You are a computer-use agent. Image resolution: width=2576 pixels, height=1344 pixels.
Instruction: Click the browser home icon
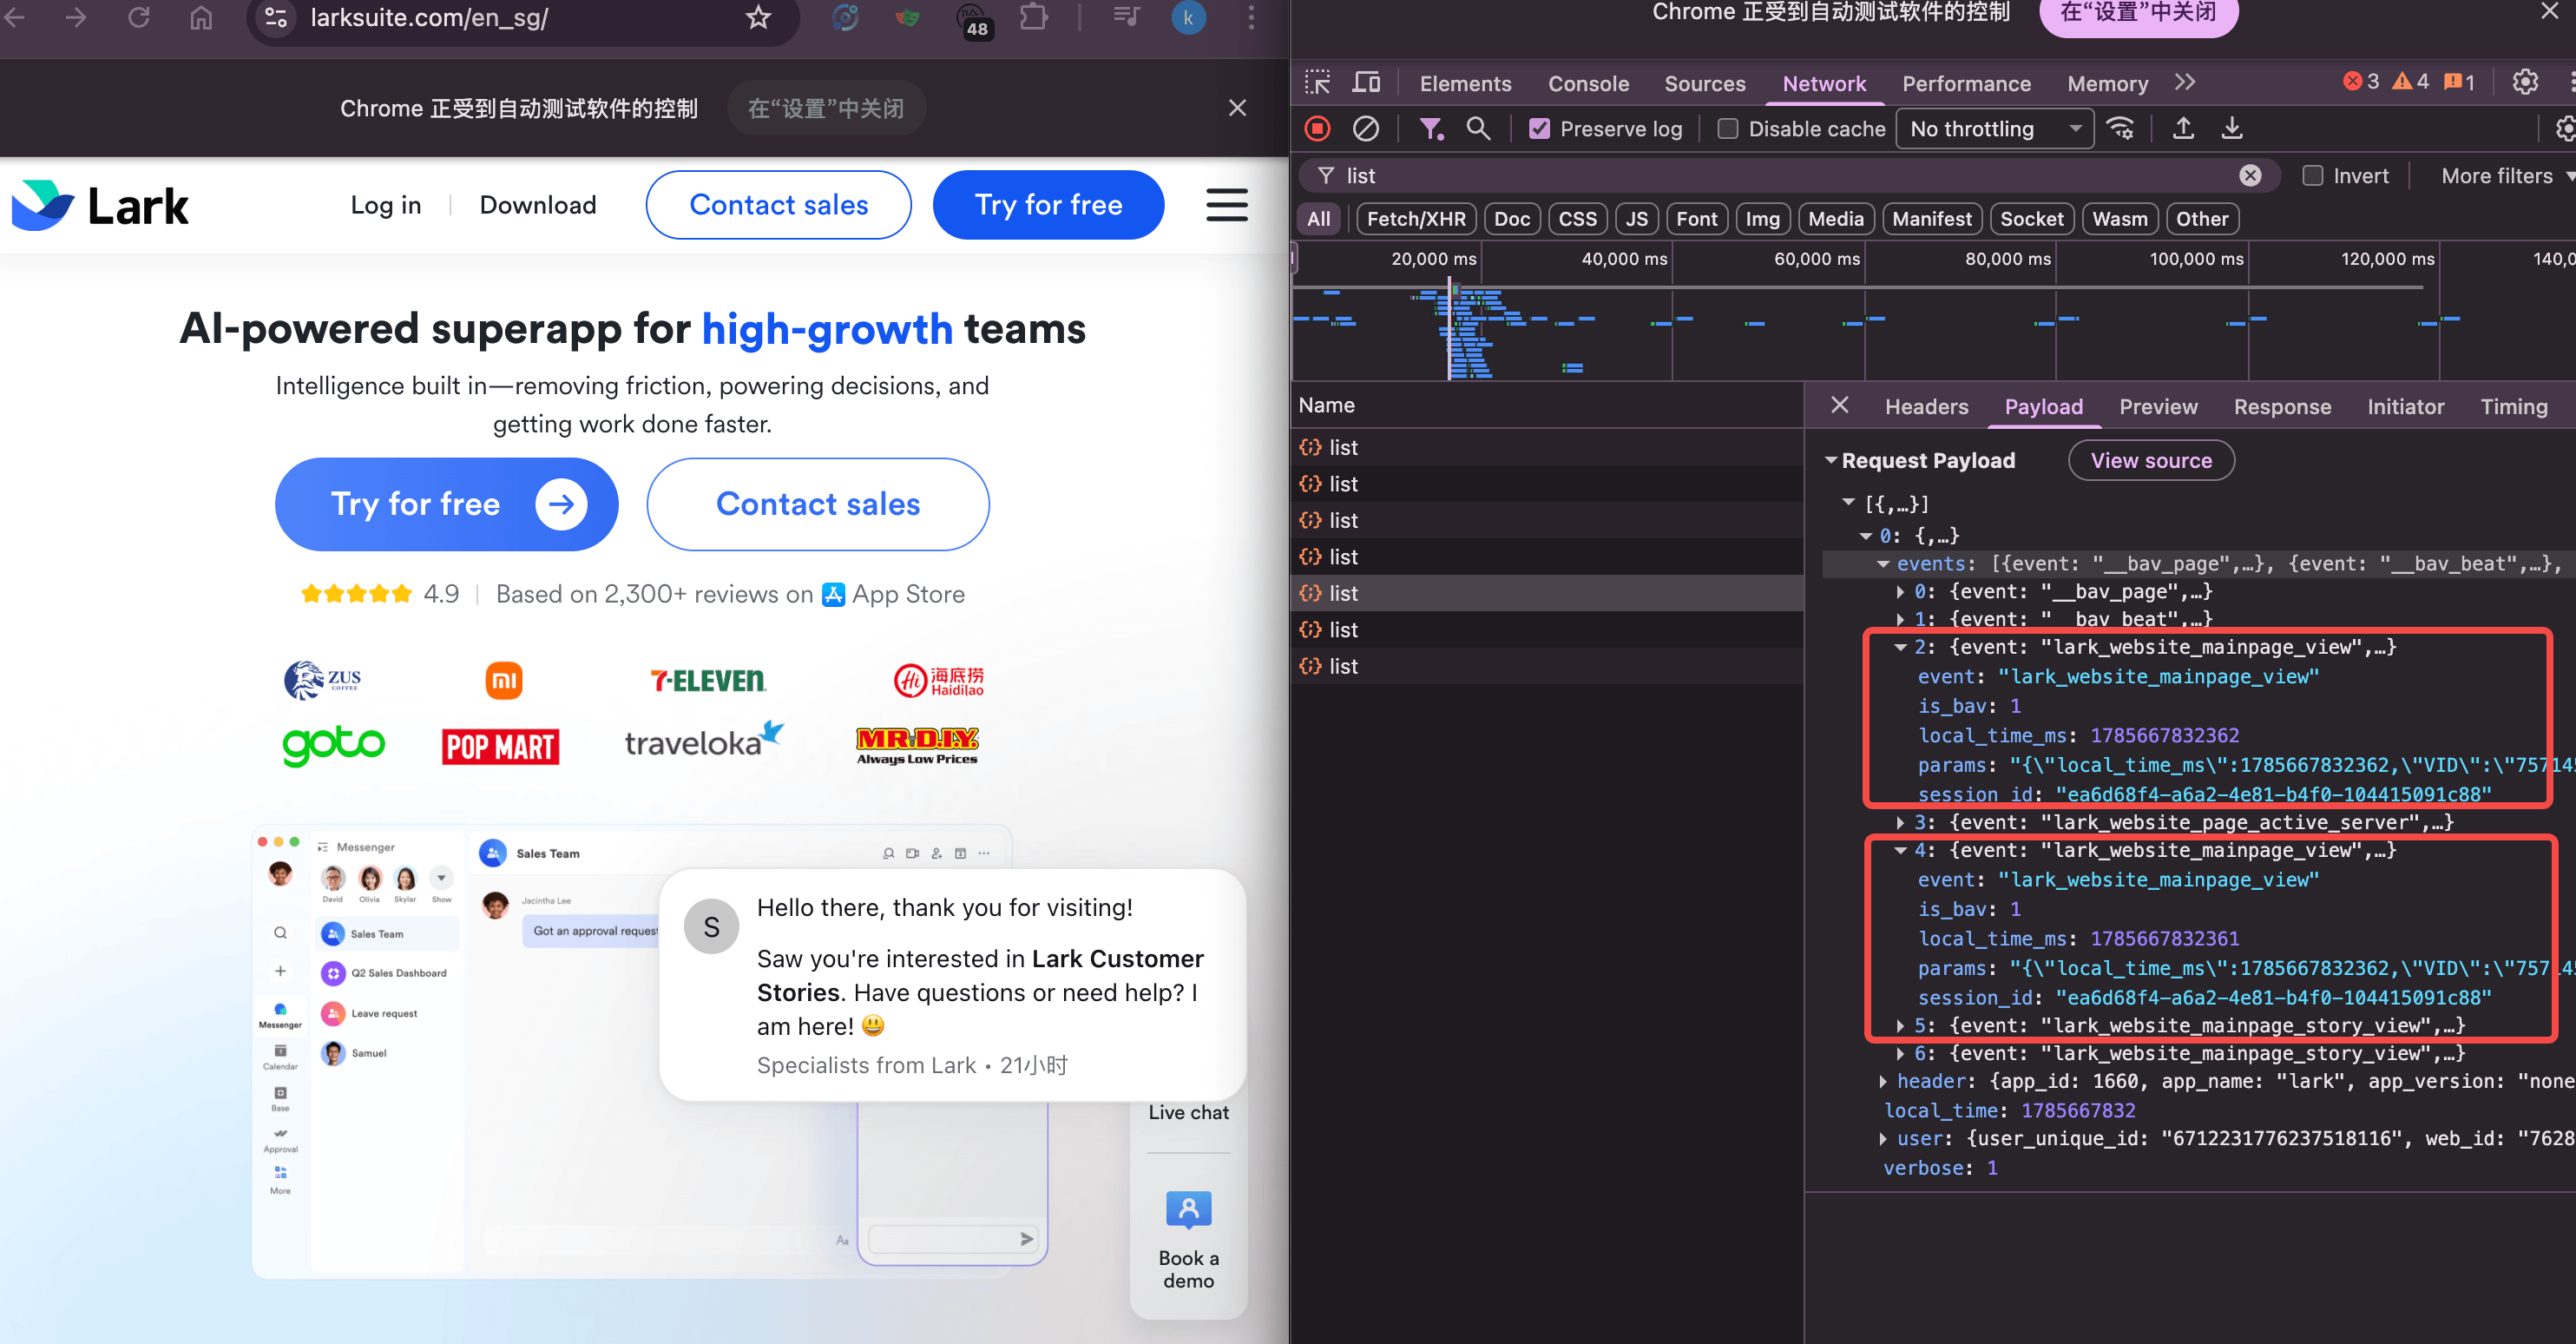pyautogui.click(x=201, y=17)
